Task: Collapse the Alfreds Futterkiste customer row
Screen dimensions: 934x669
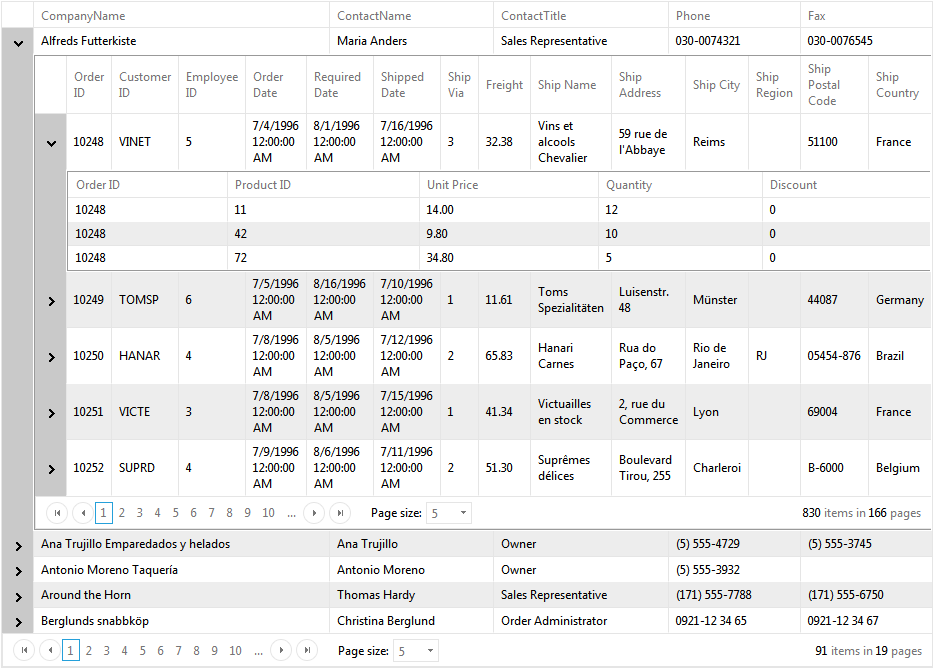Action: [x=18, y=42]
